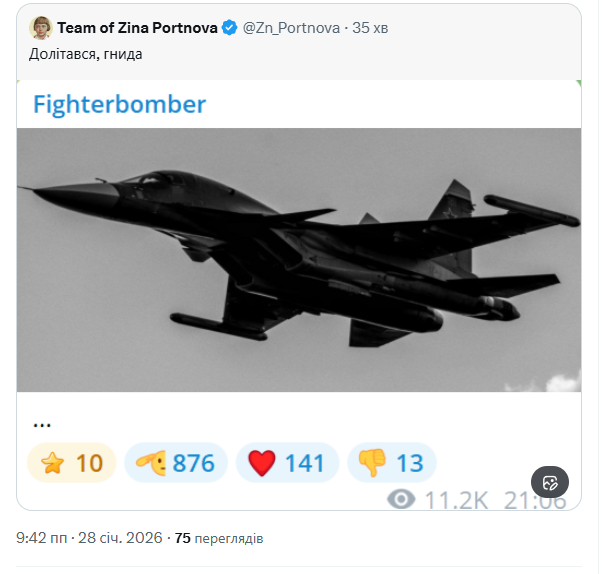Open the fighter jet photo

click(299, 259)
